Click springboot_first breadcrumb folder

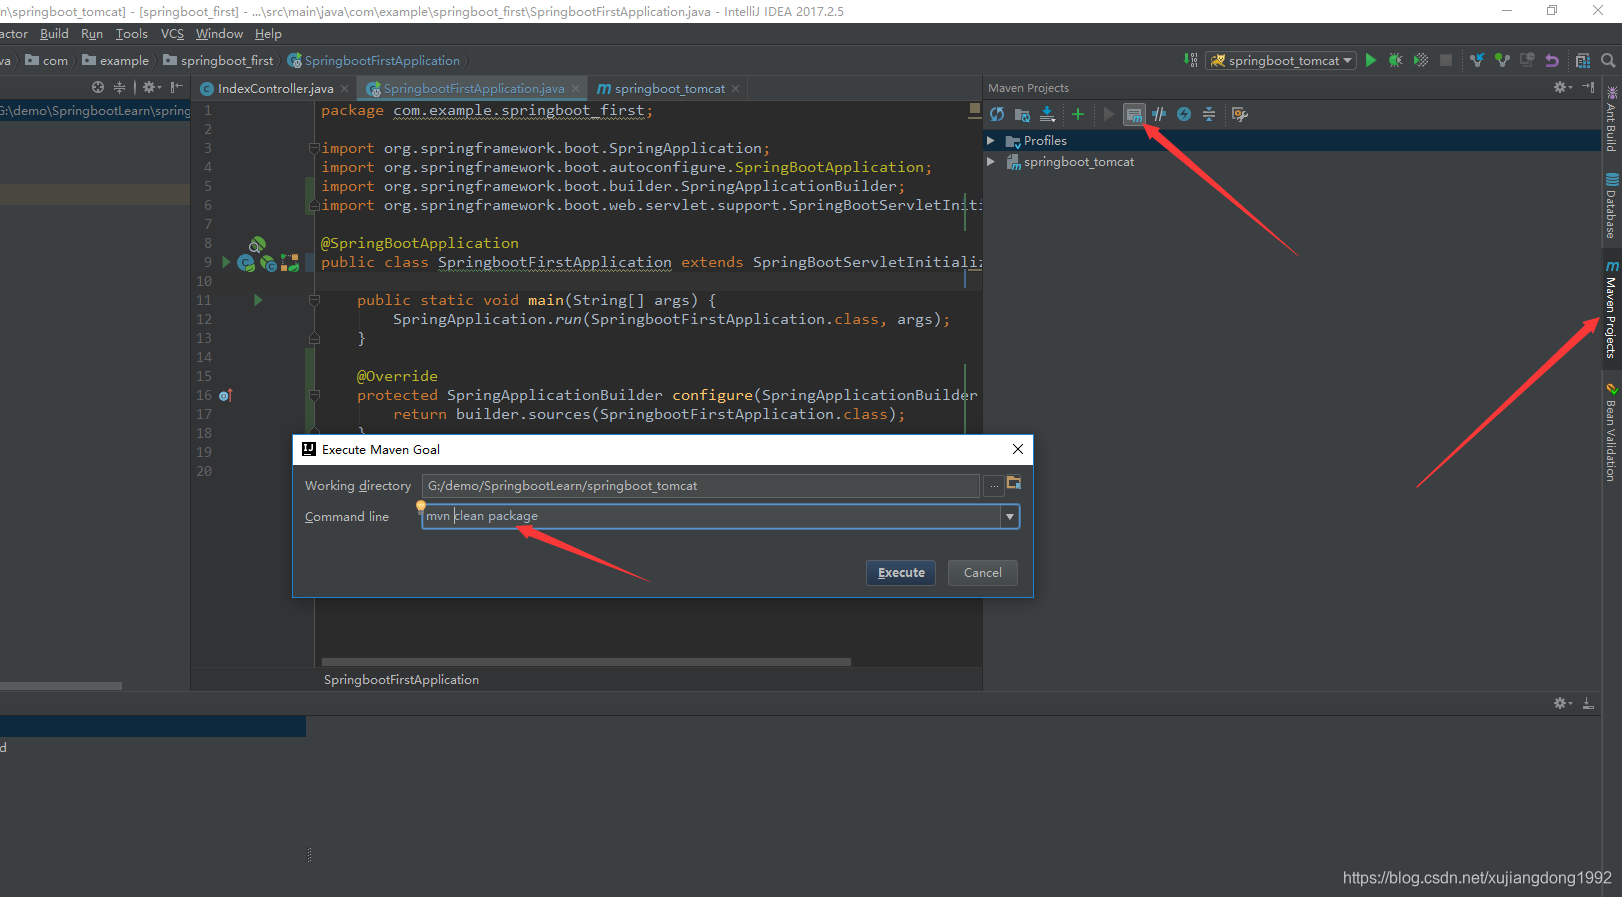tap(218, 61)
